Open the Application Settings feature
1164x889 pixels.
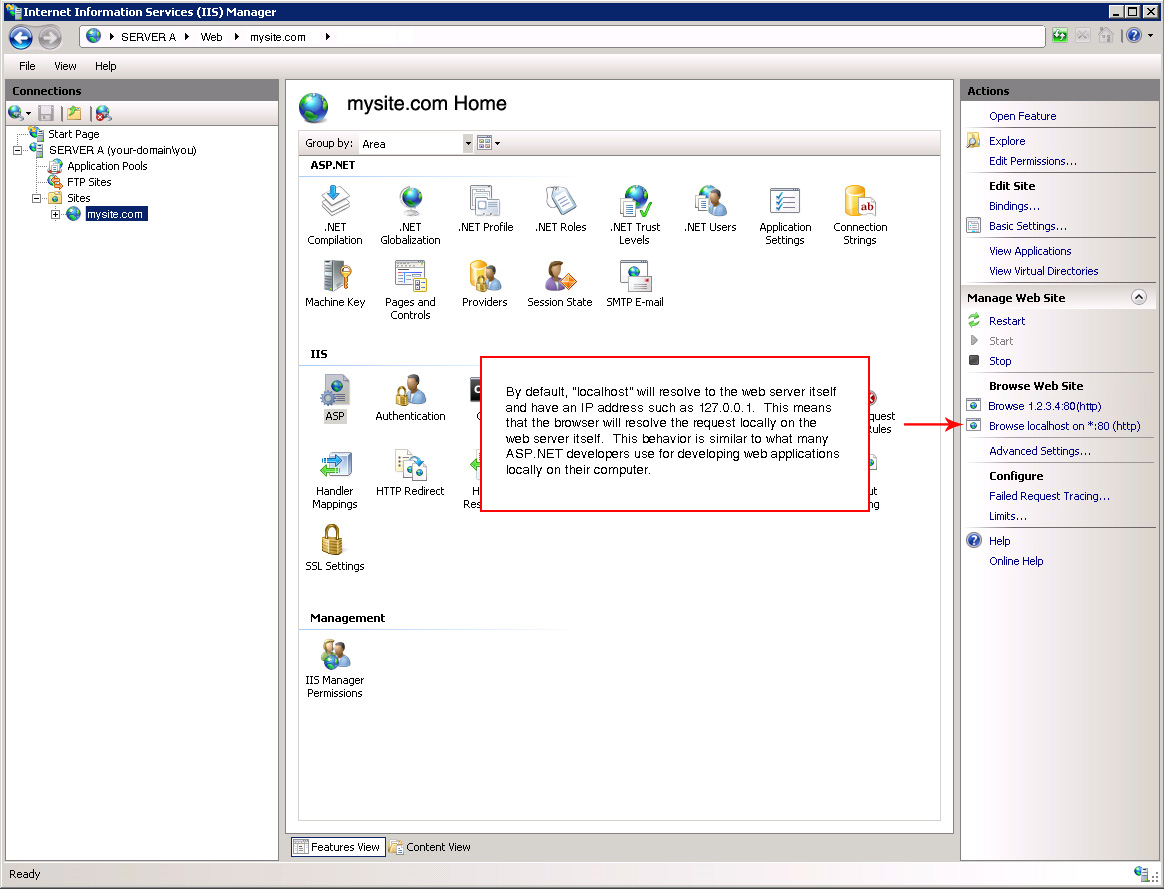785,214
